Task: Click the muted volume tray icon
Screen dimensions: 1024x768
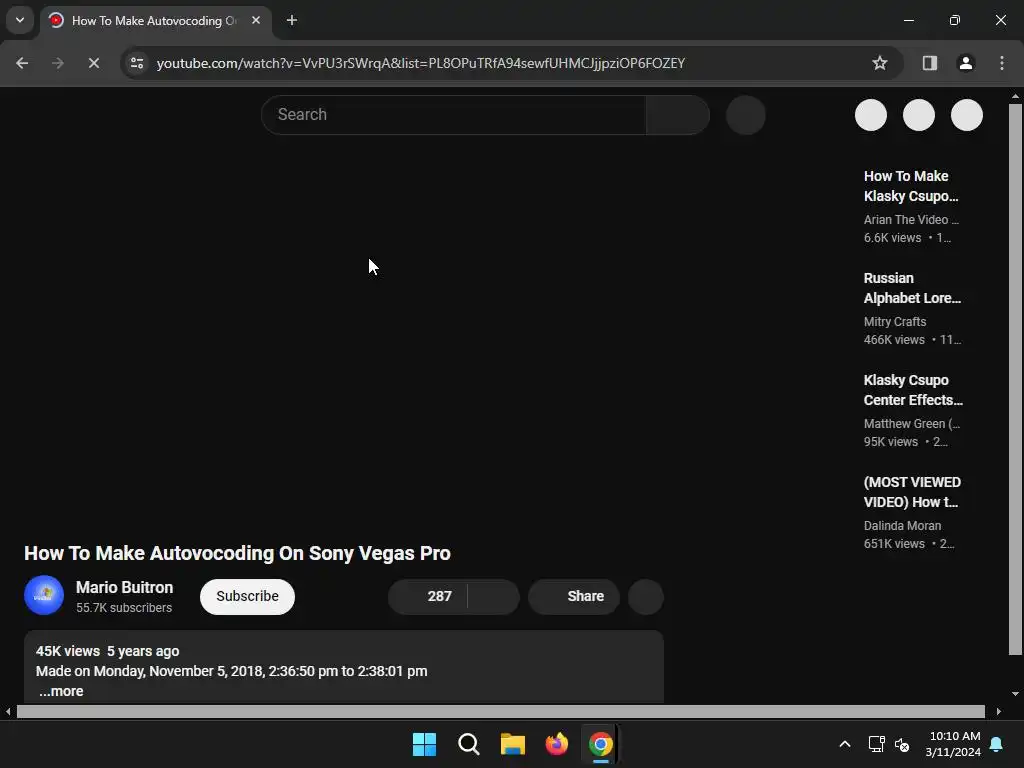Action: 902,744
